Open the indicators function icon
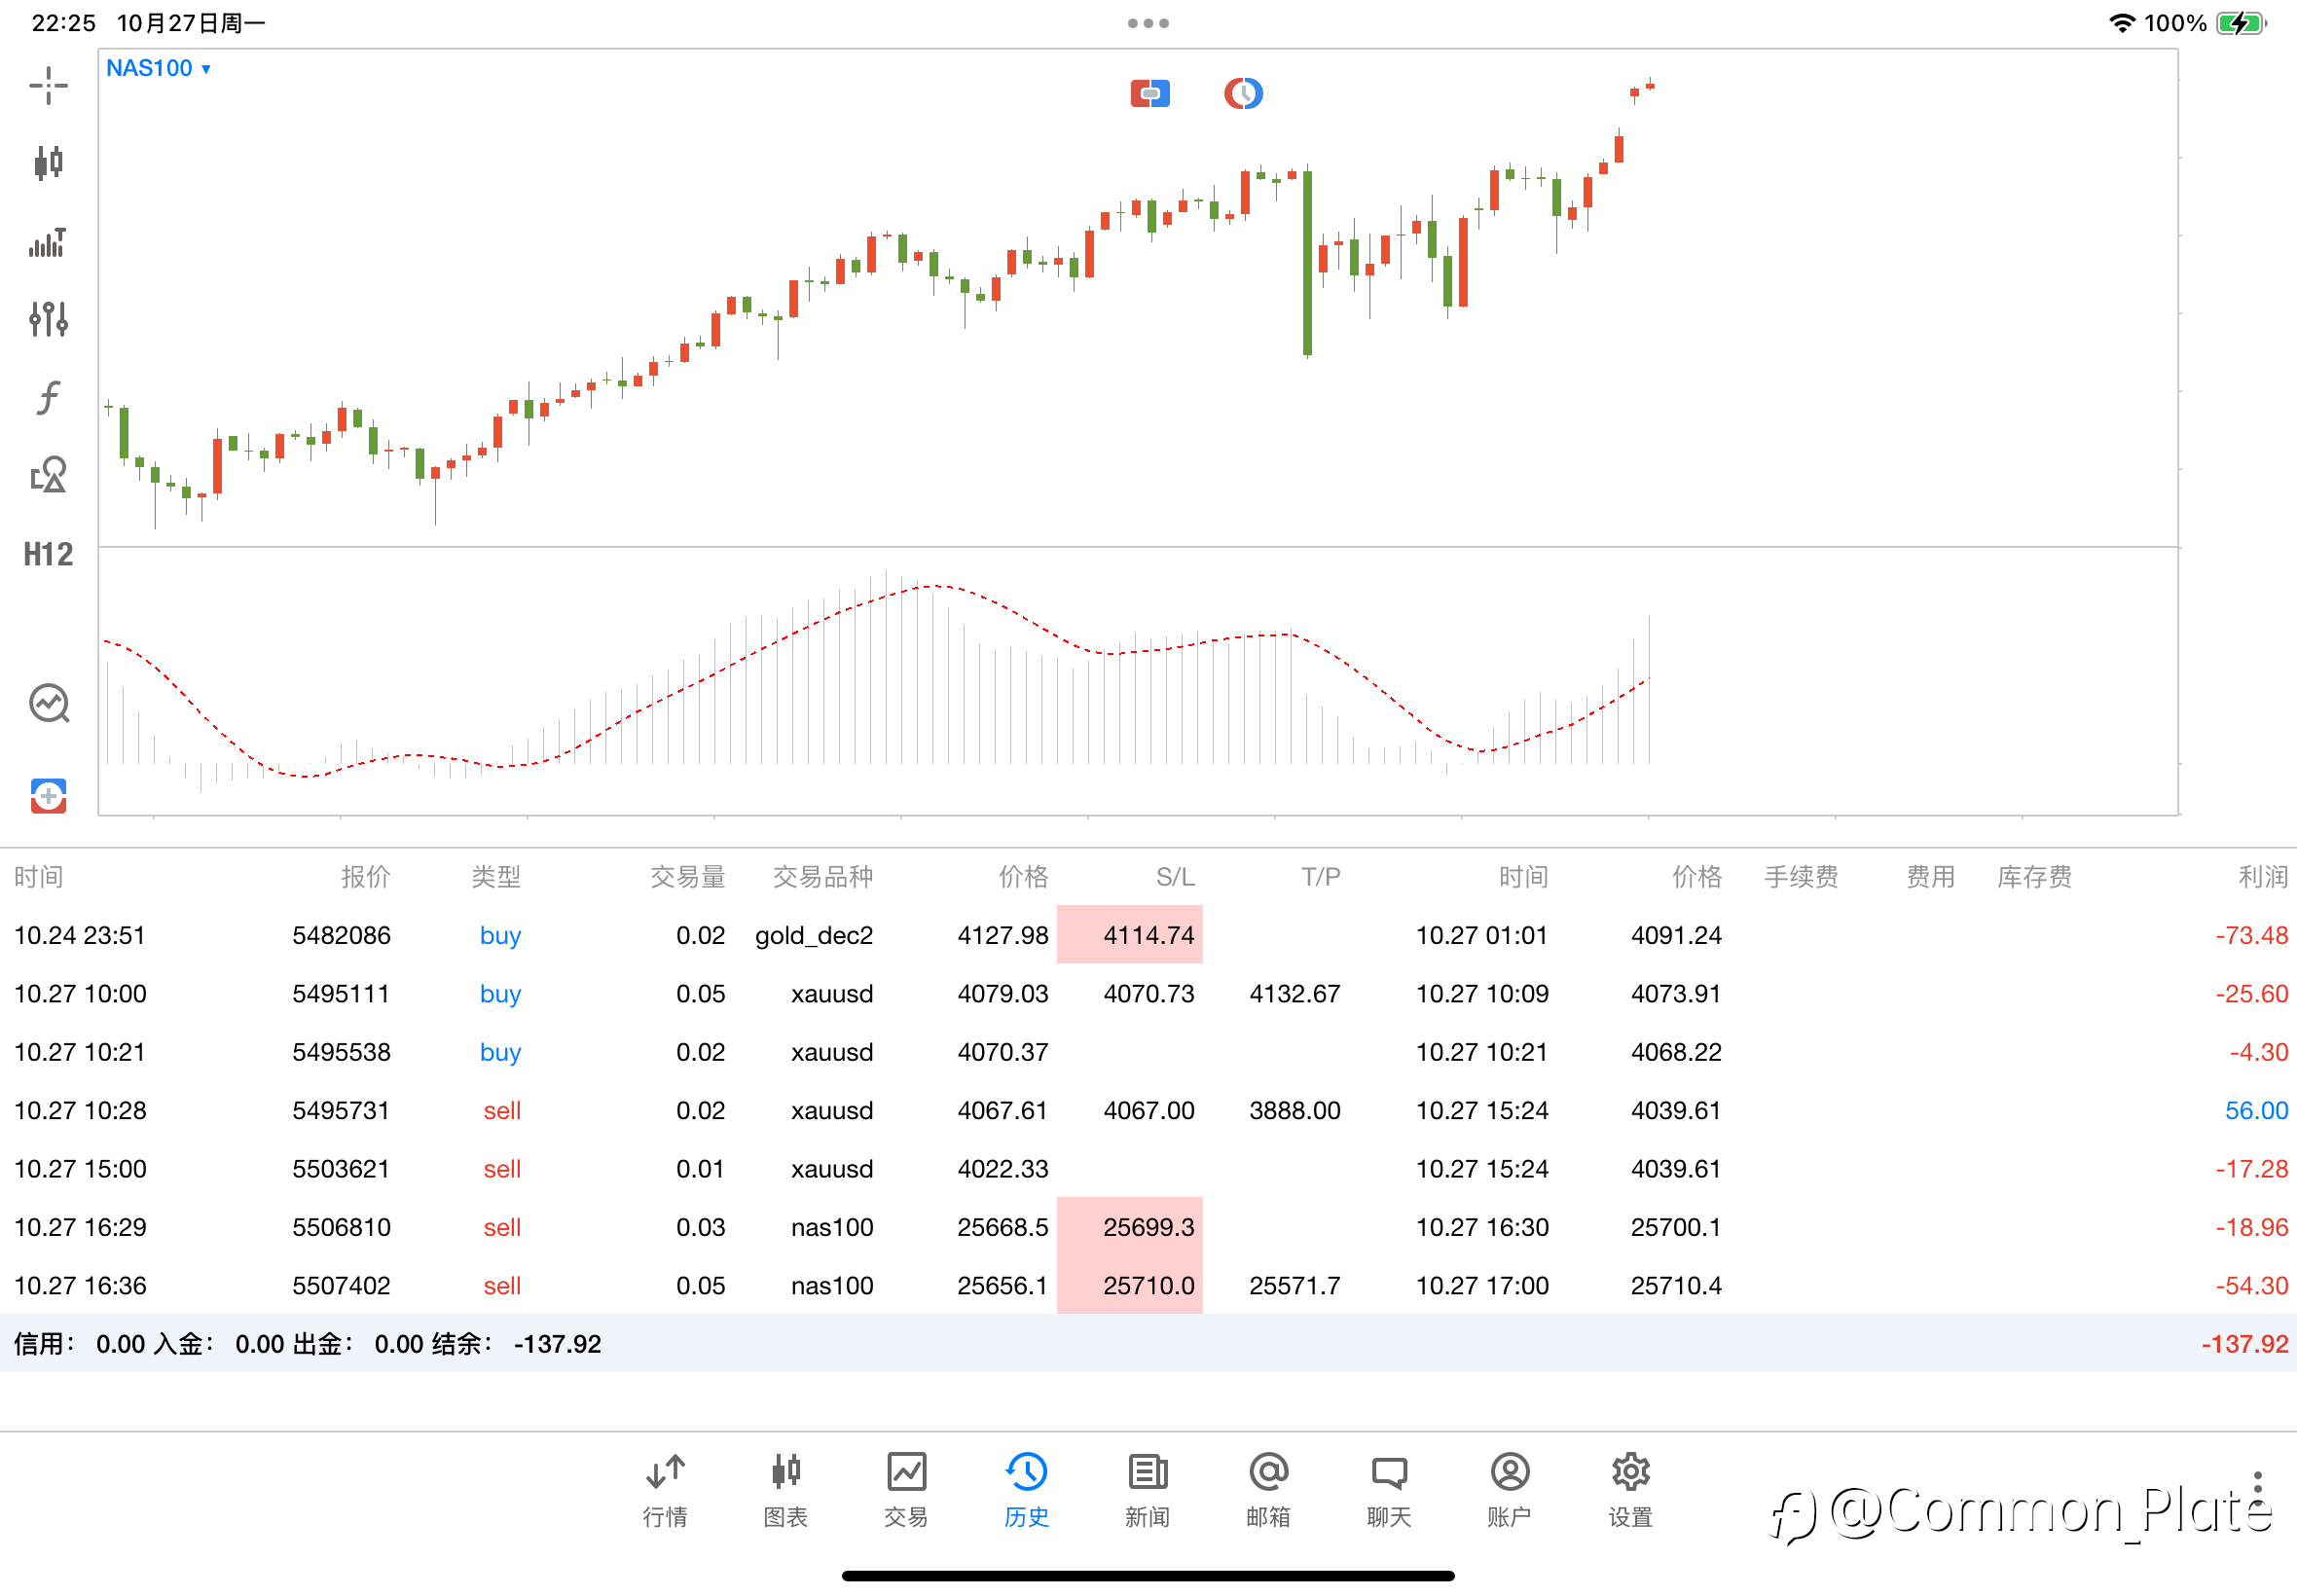The height and width of the screenshot is (1596, 2297). (48, 397)
